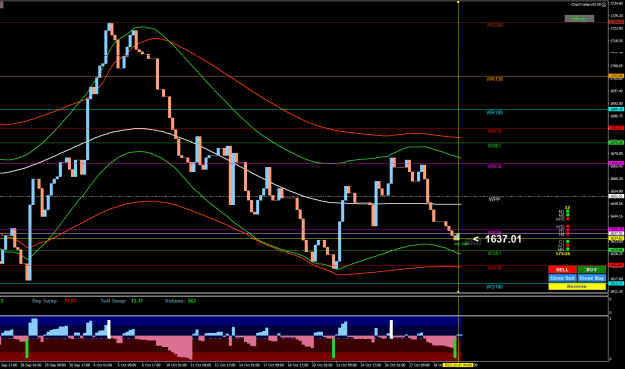The height and width of the screenshot is (369, 625).
Task: Click the red SELL button
Action: pos(562,270)
